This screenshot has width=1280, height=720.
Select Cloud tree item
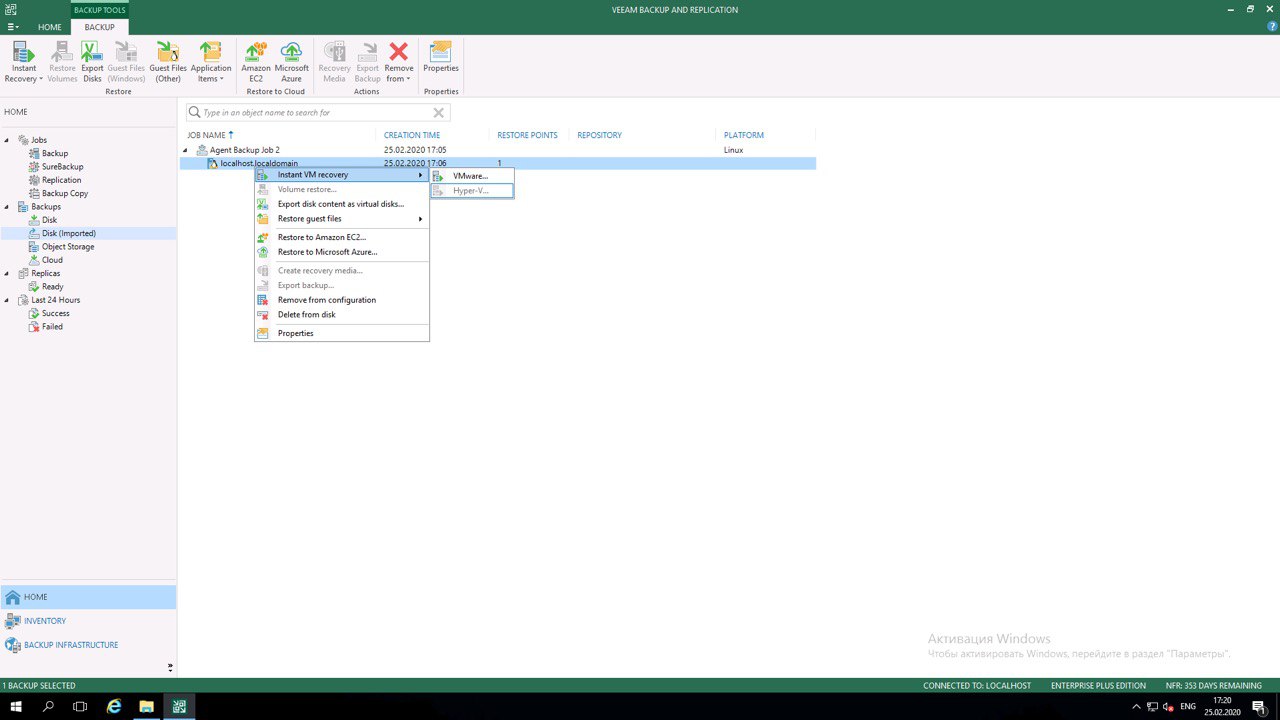[x=52, y=260]
